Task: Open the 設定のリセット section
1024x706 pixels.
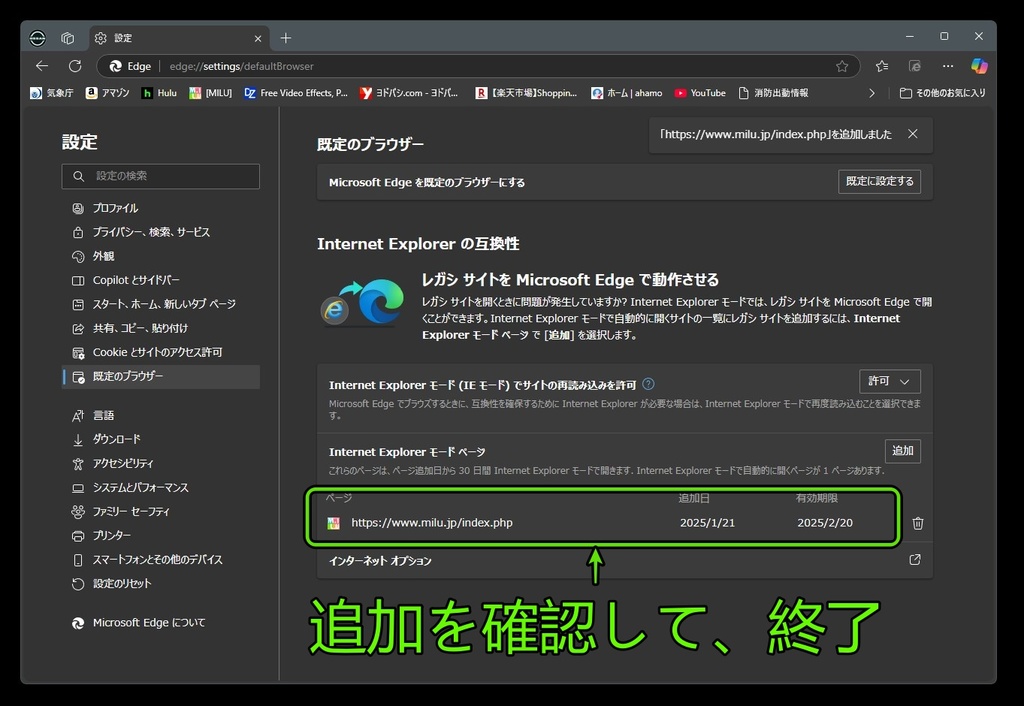Action: coord(161,584)
